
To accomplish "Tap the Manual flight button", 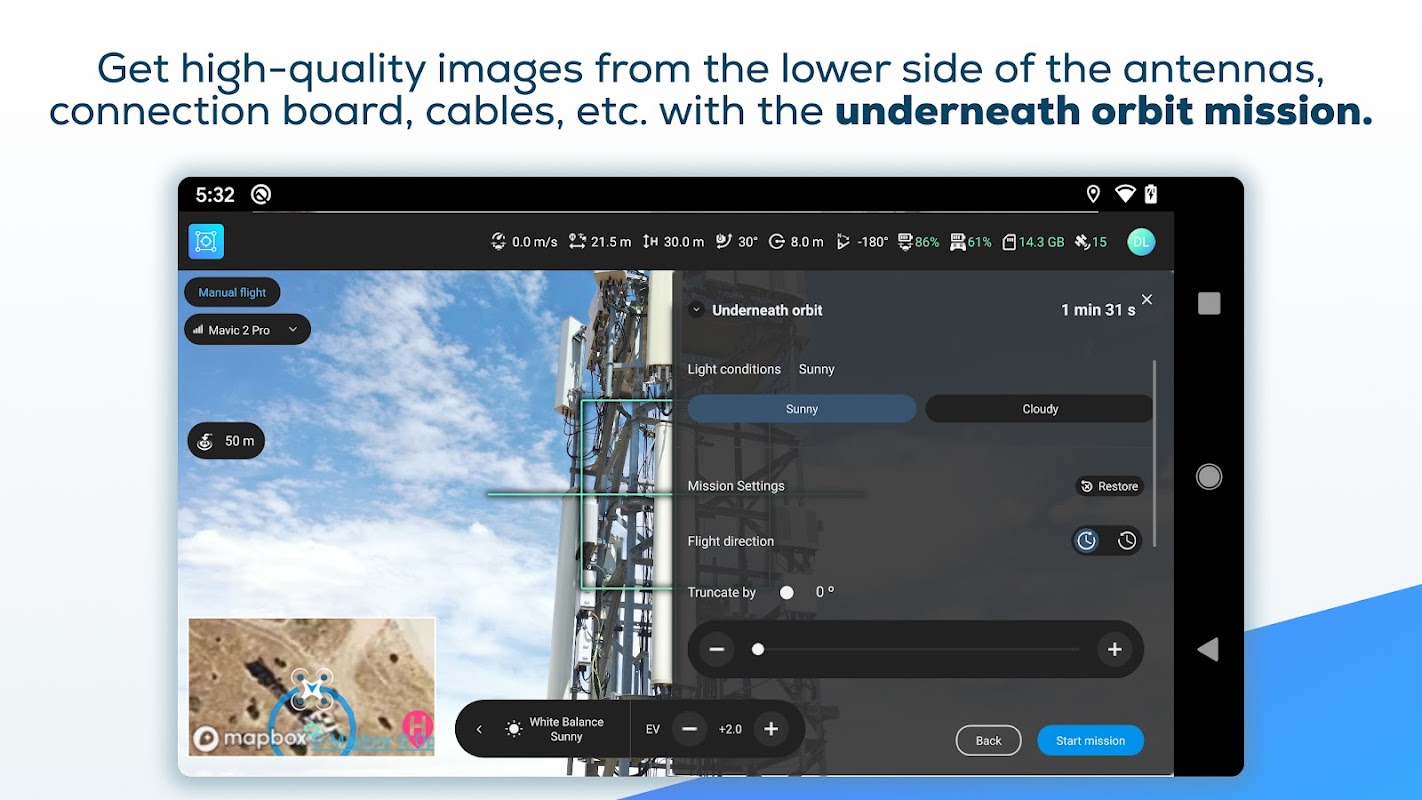I will 232,292.
